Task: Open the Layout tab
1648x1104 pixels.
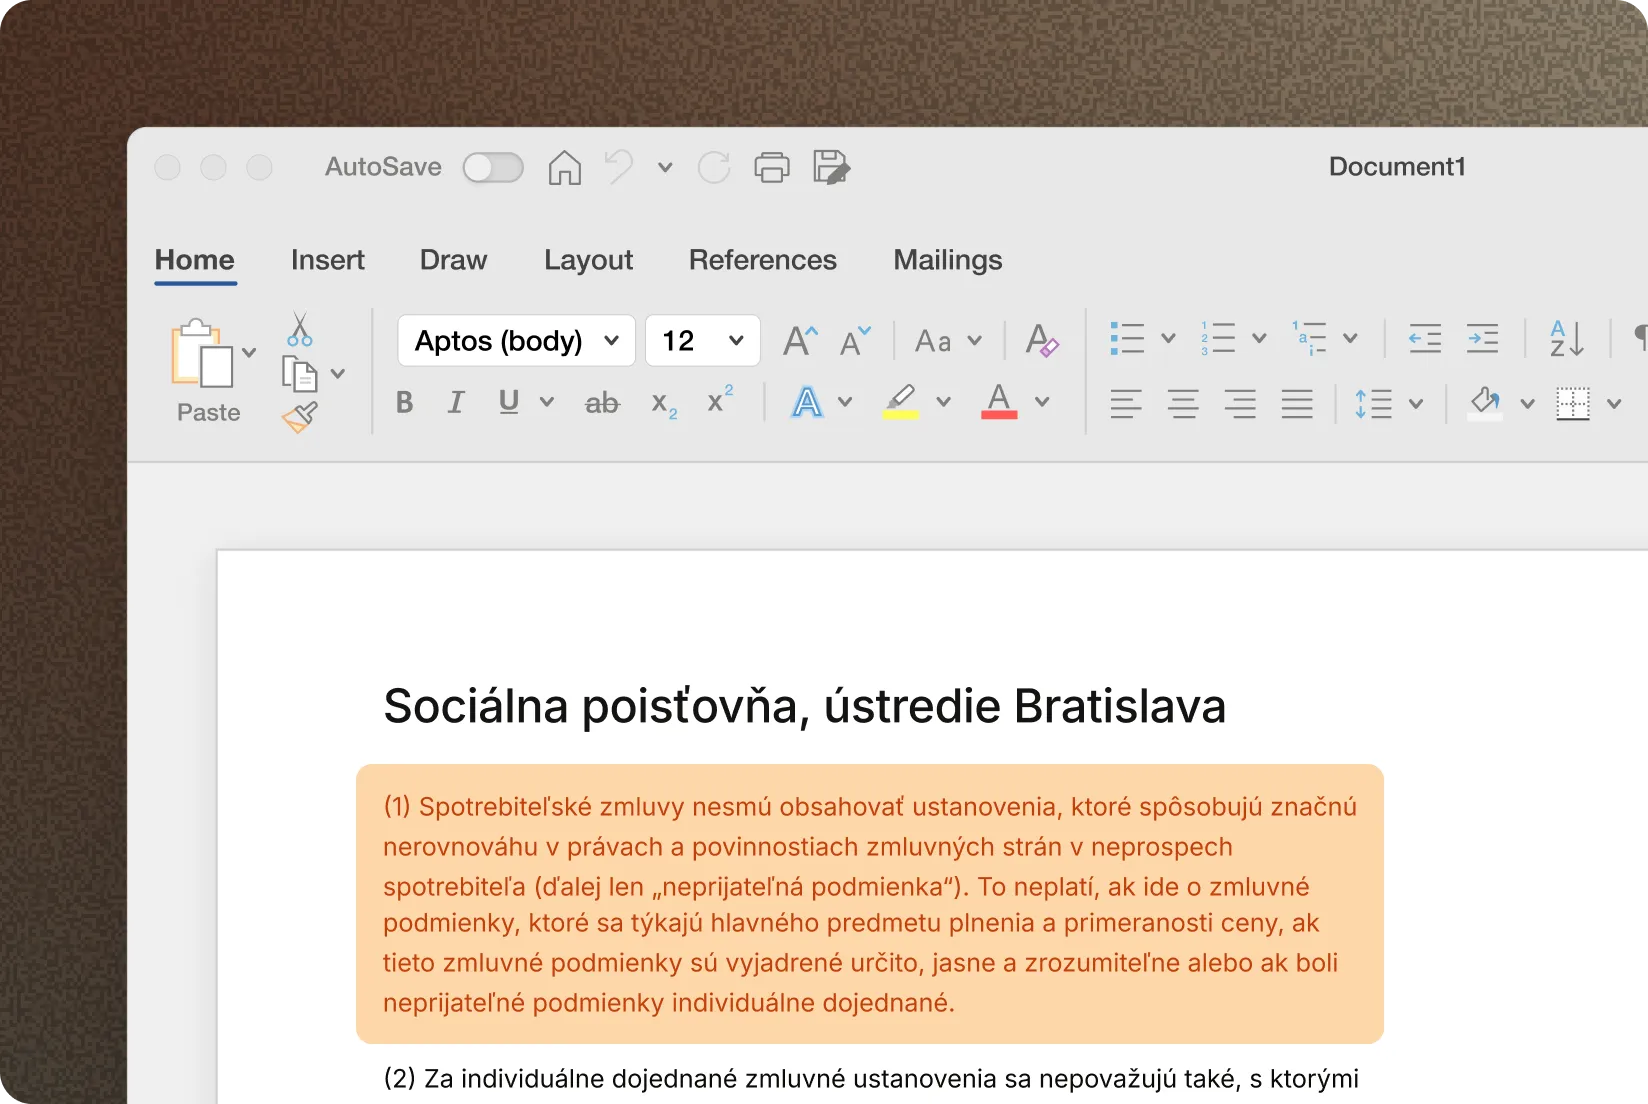Action: 589,260
